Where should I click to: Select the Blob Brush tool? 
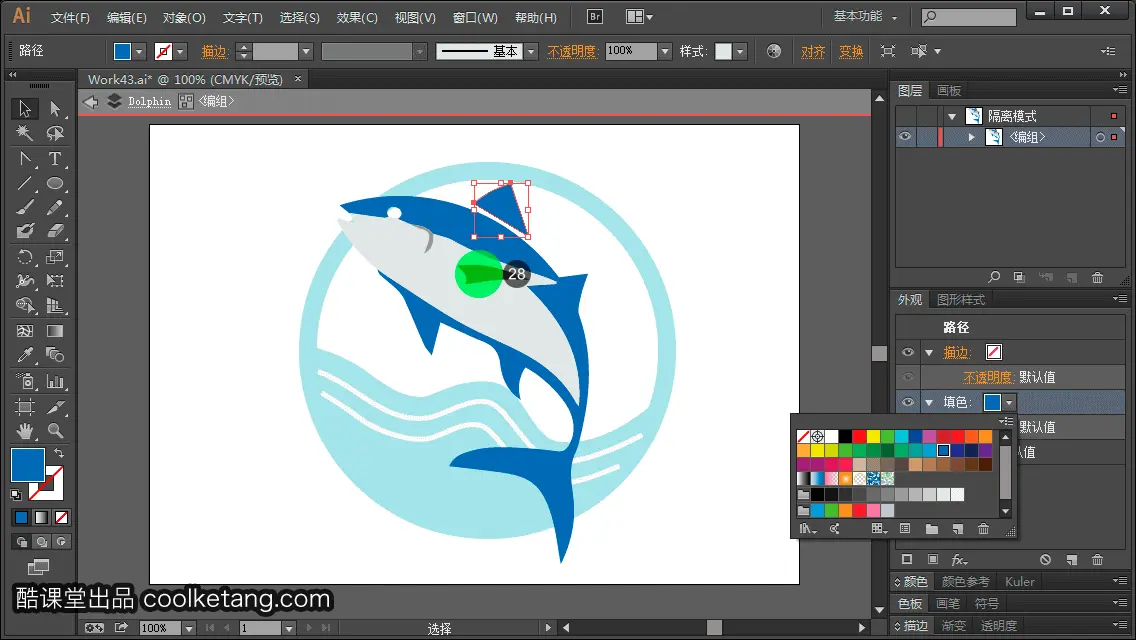pos(25,231)
